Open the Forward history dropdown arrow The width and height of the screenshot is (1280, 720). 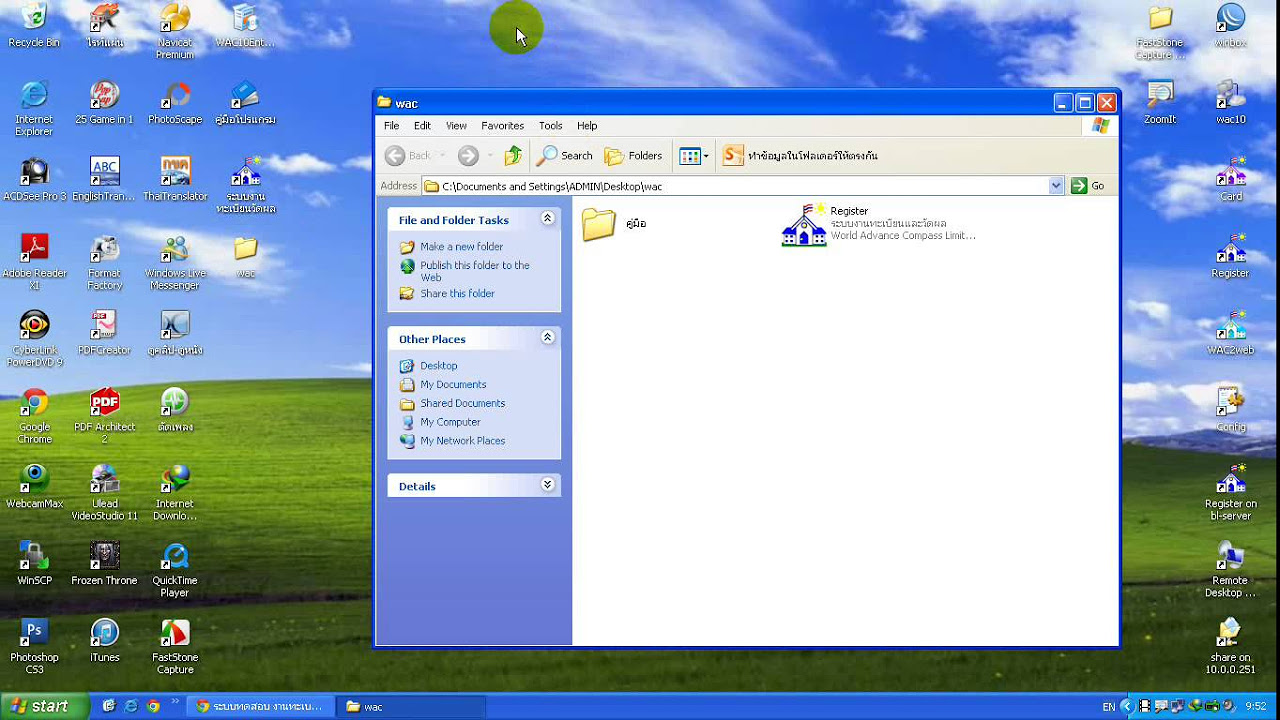coord(489,156)
